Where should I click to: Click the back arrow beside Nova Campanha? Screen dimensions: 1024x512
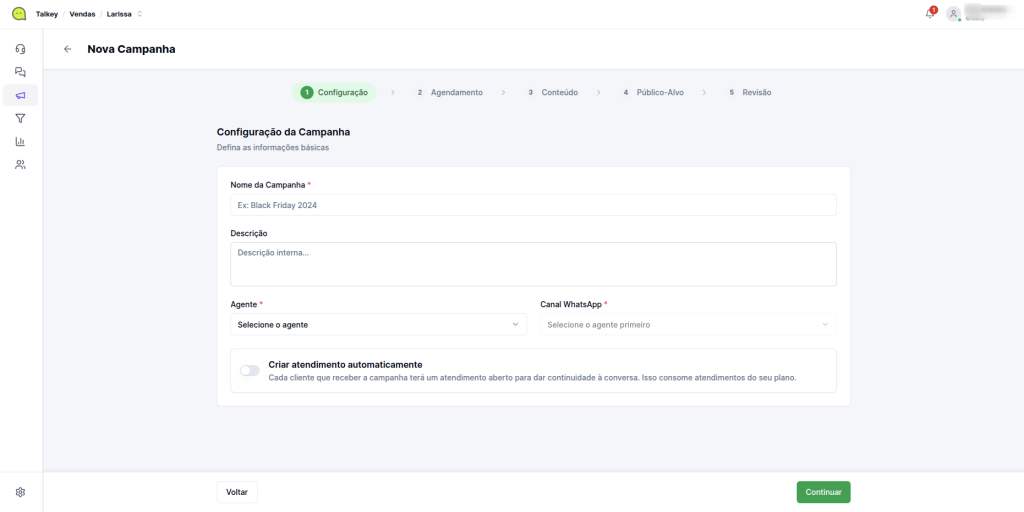pyautogui.click(x=67, y=49)
